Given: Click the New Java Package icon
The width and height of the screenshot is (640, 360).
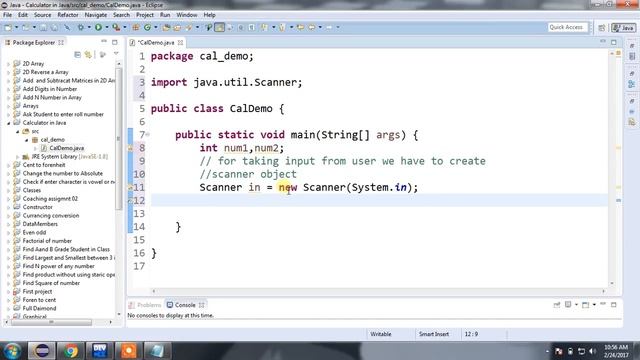Looking at the screenshot, I should [x=136, y=27].
